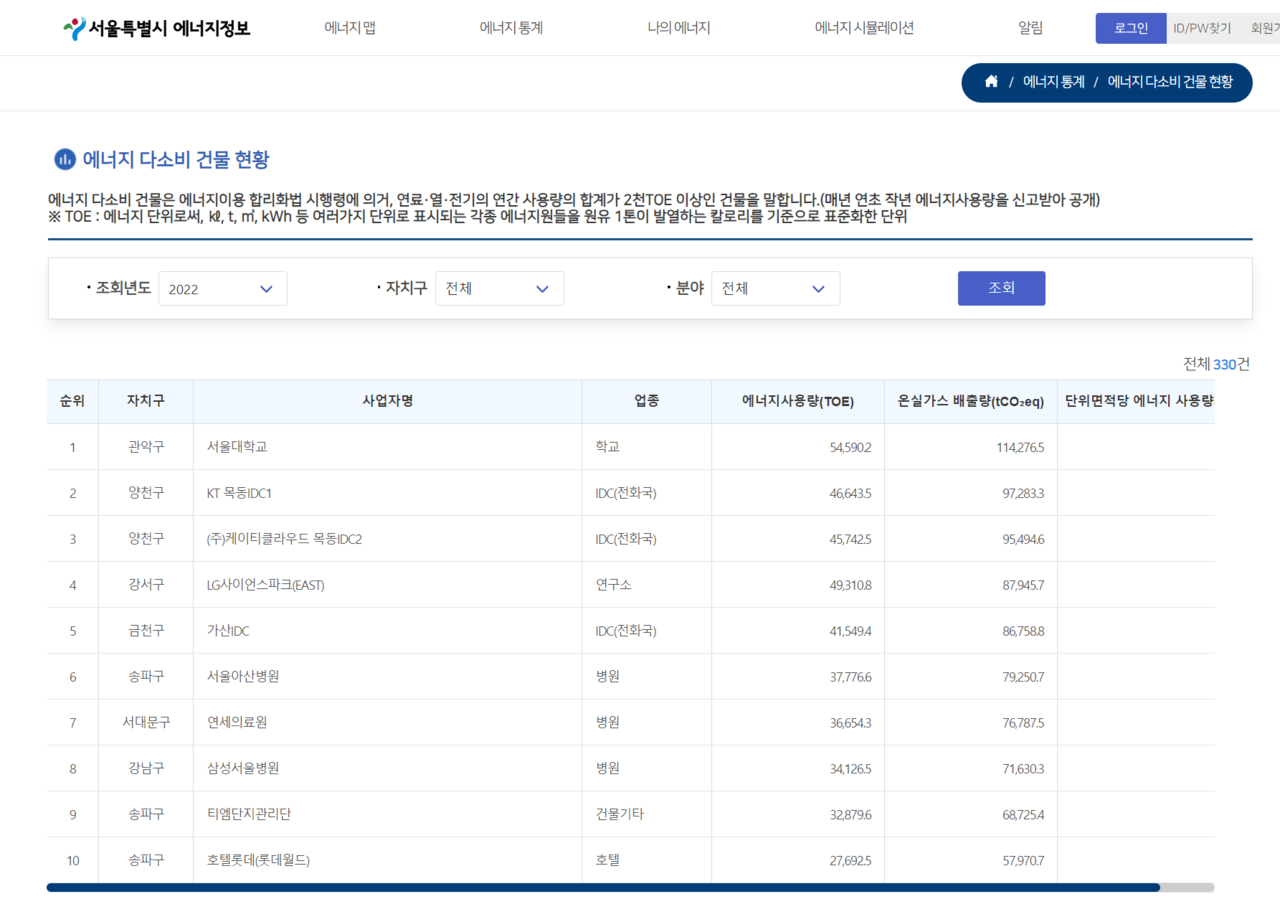Screen dimensions: 1280x899
Task: Click the 온실가스 배출량 column header
Action: click(x=970, y=401)
